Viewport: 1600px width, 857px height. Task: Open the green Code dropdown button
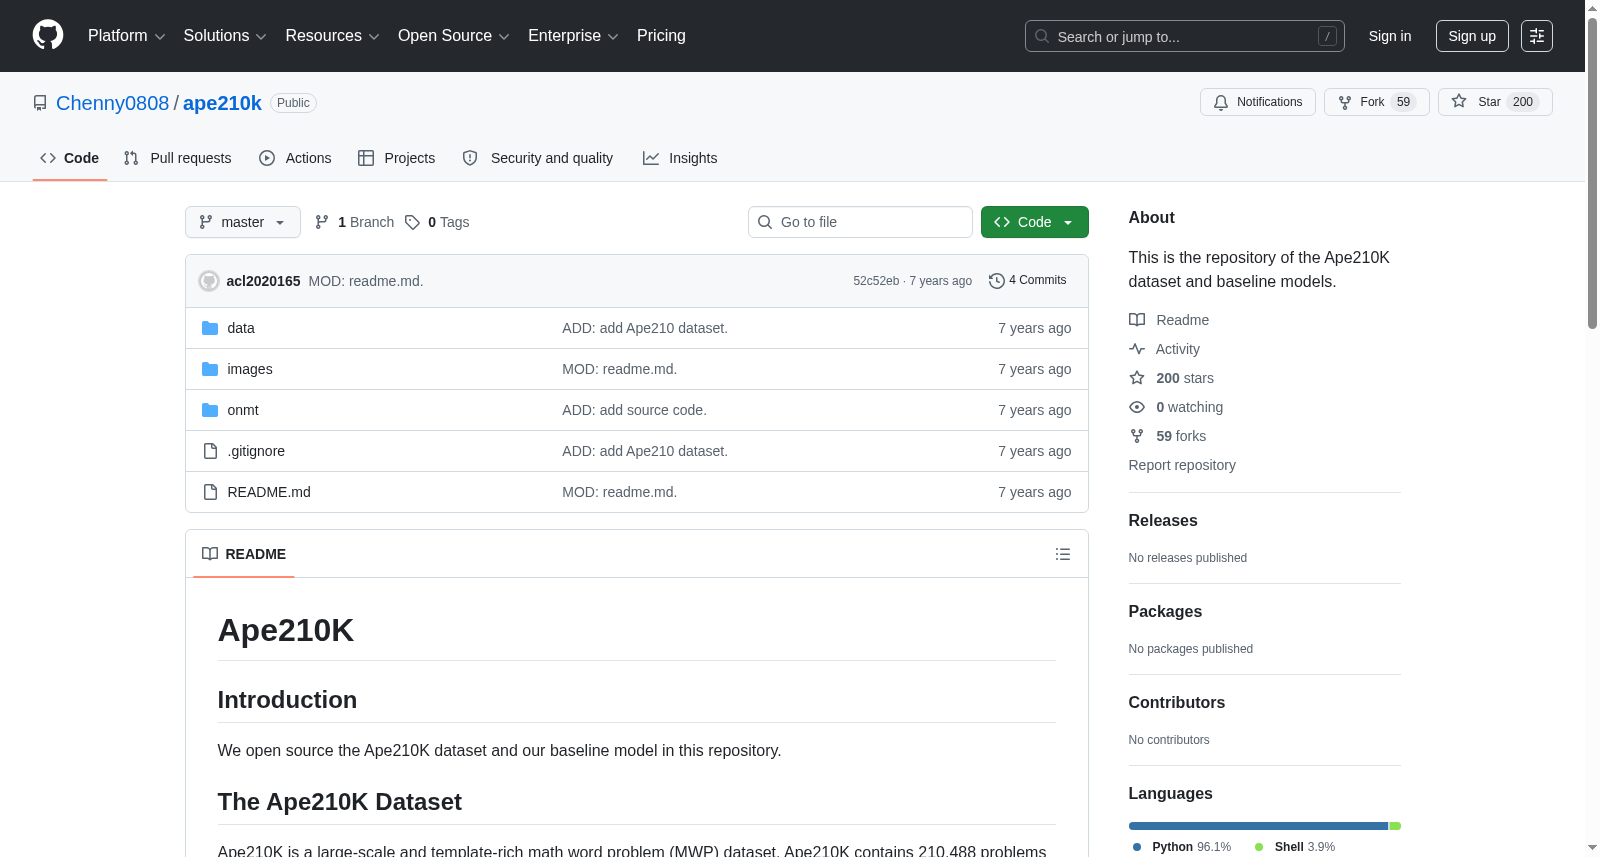point(1035,222)
